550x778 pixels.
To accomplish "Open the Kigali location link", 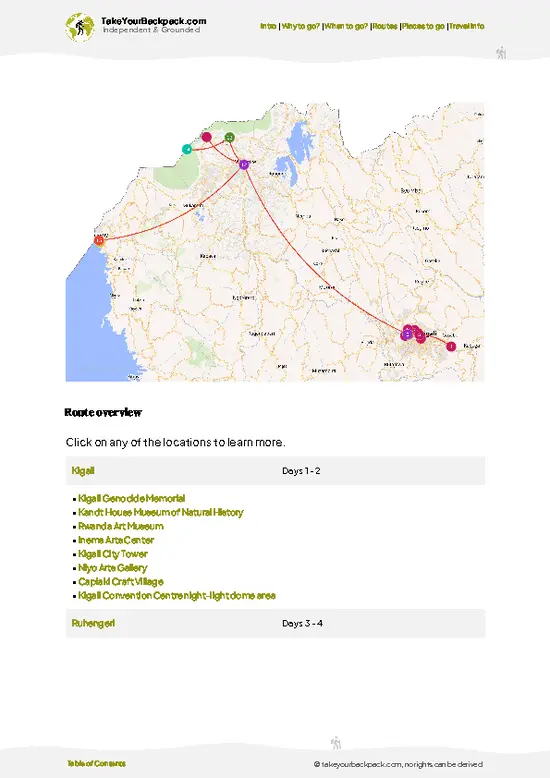I will (83, 470).
